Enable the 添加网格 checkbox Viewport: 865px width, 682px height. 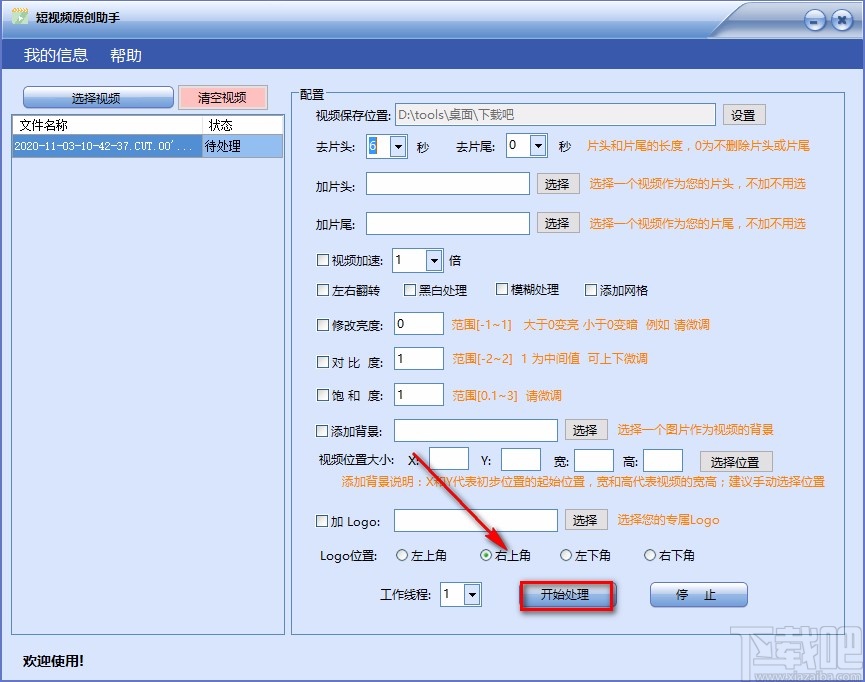(x=590, y=290)
